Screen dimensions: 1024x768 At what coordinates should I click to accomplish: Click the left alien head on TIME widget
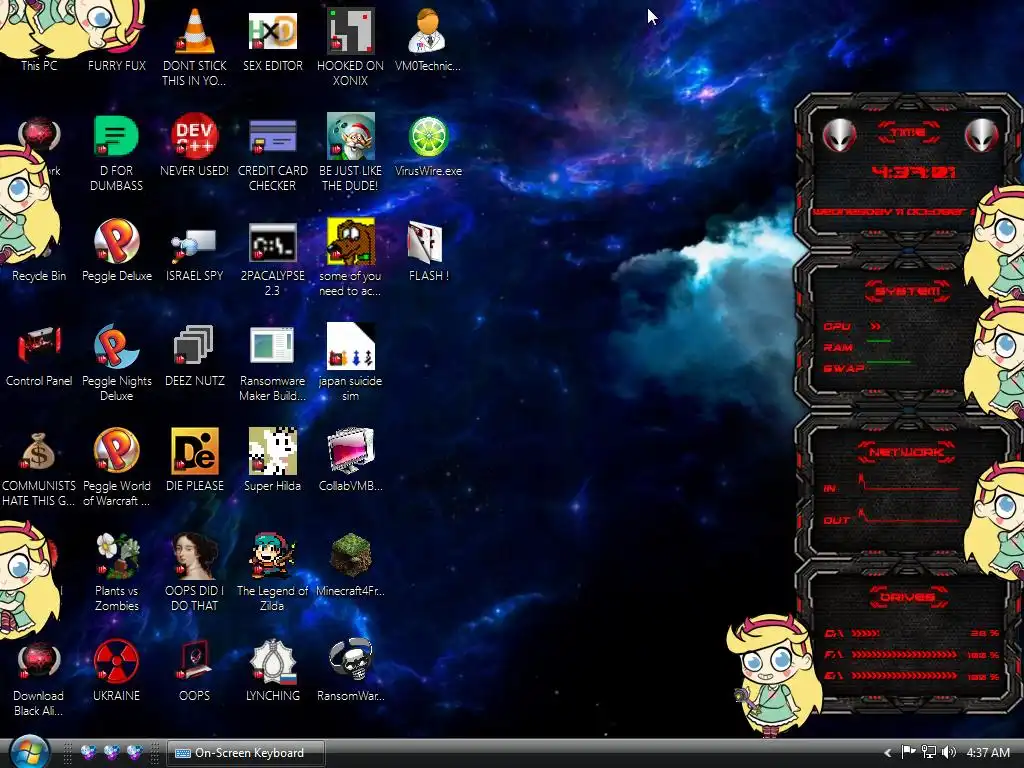tap(839, 136)
